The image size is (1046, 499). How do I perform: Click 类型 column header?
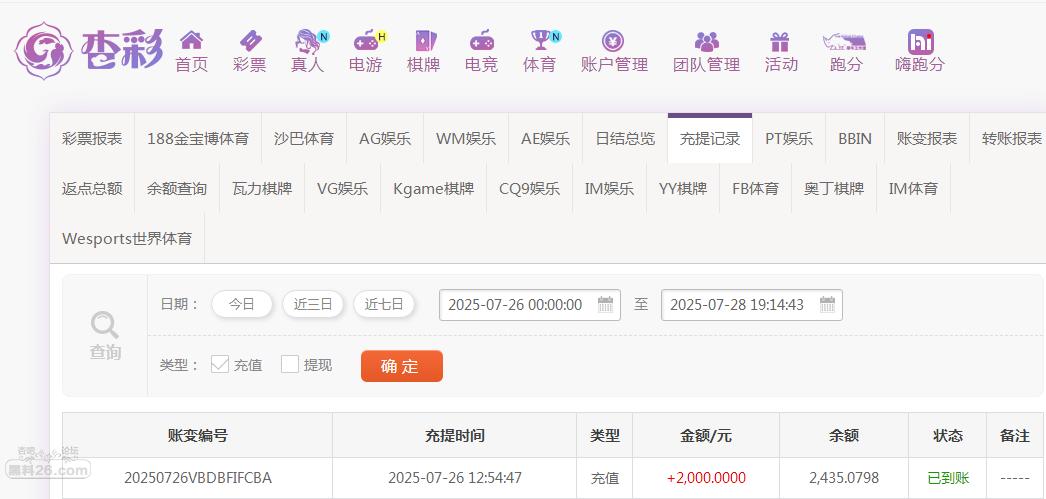pos(604,436)
